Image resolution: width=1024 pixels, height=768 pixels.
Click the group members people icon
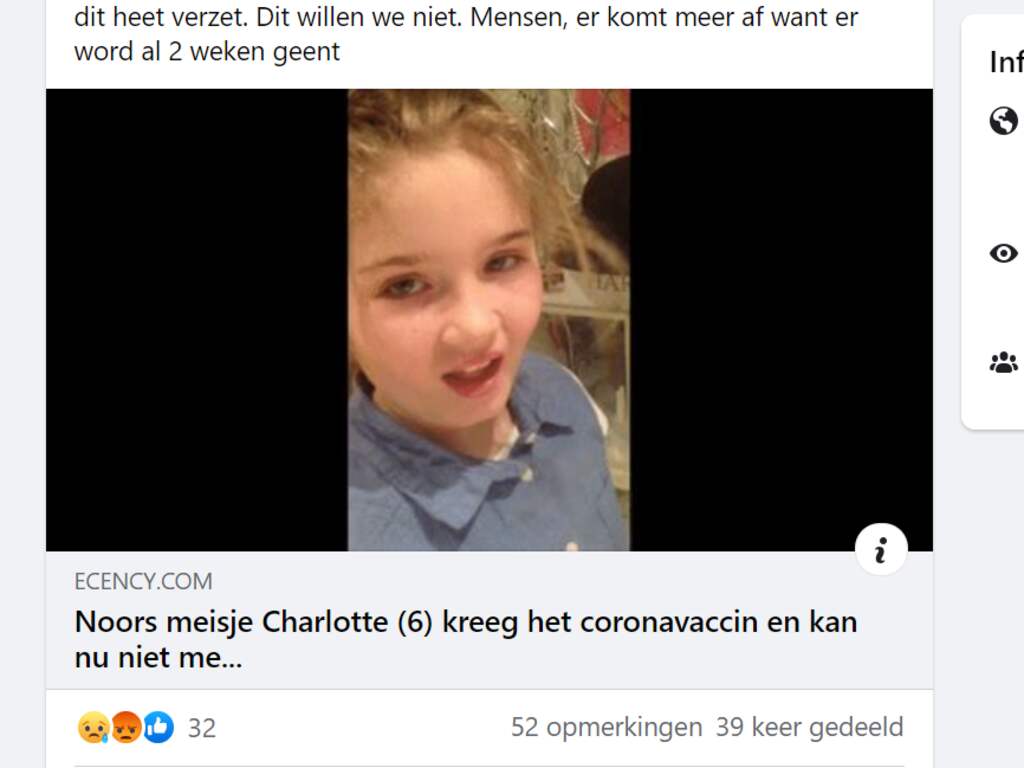1003,362
